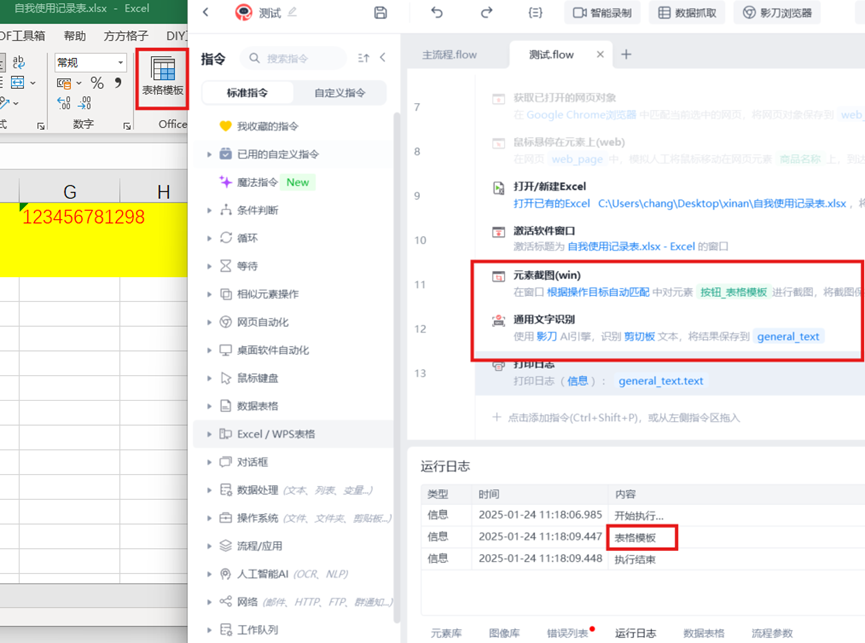
Task: Click the sort icon beside the search box
Action: pyautogui.click(x=363, y=58)
